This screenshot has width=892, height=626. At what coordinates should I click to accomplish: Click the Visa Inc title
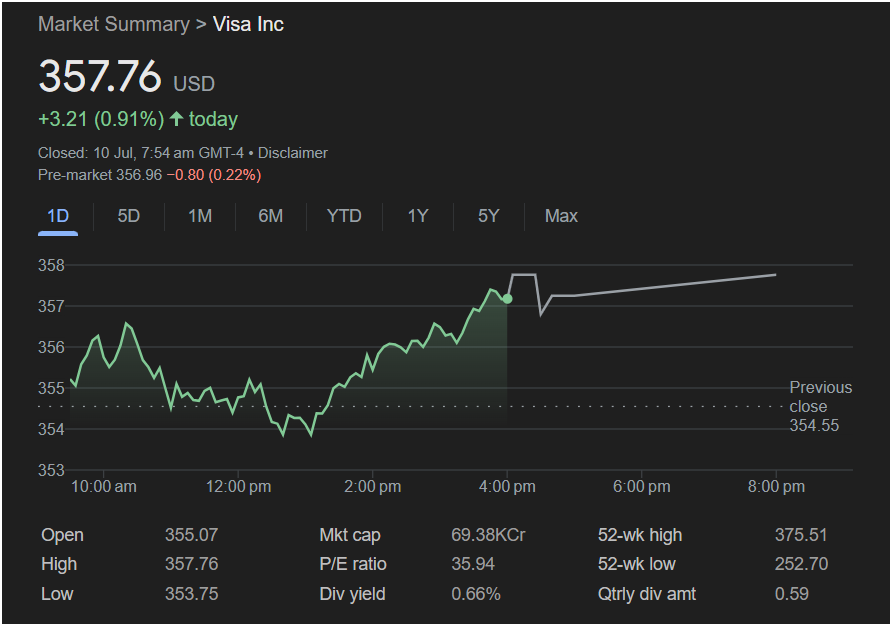click(248, 24)
